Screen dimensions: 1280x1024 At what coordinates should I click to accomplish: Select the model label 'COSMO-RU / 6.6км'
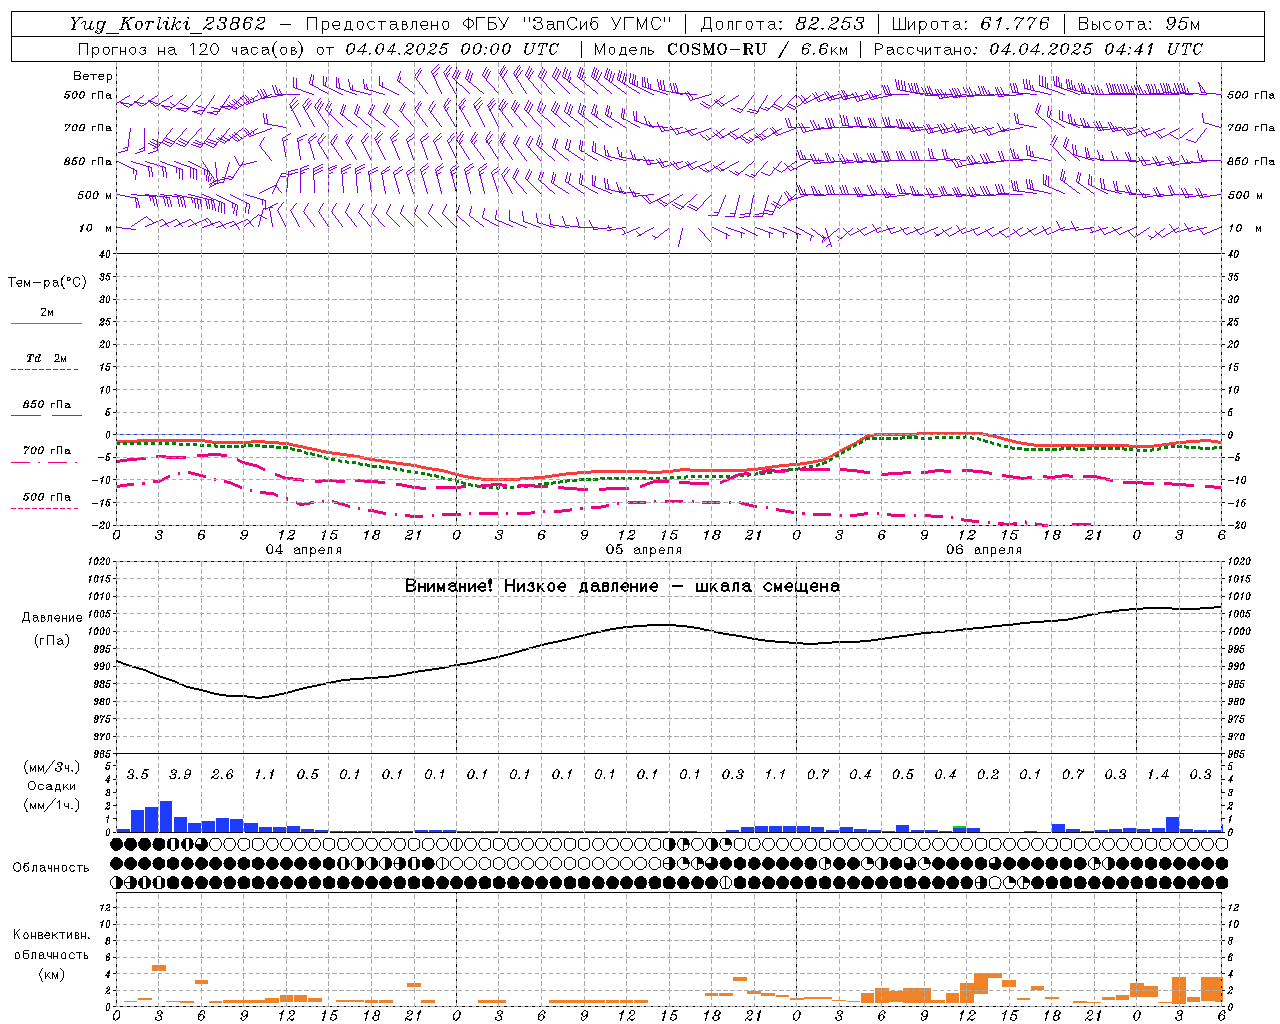point(757,49)
